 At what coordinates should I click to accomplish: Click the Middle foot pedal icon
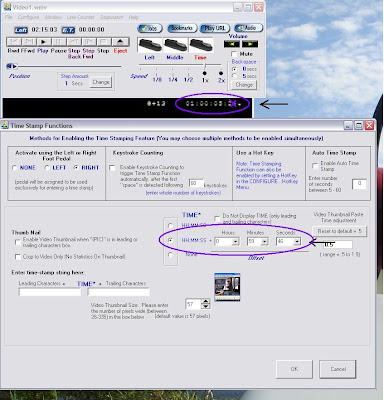click(175, 45)
